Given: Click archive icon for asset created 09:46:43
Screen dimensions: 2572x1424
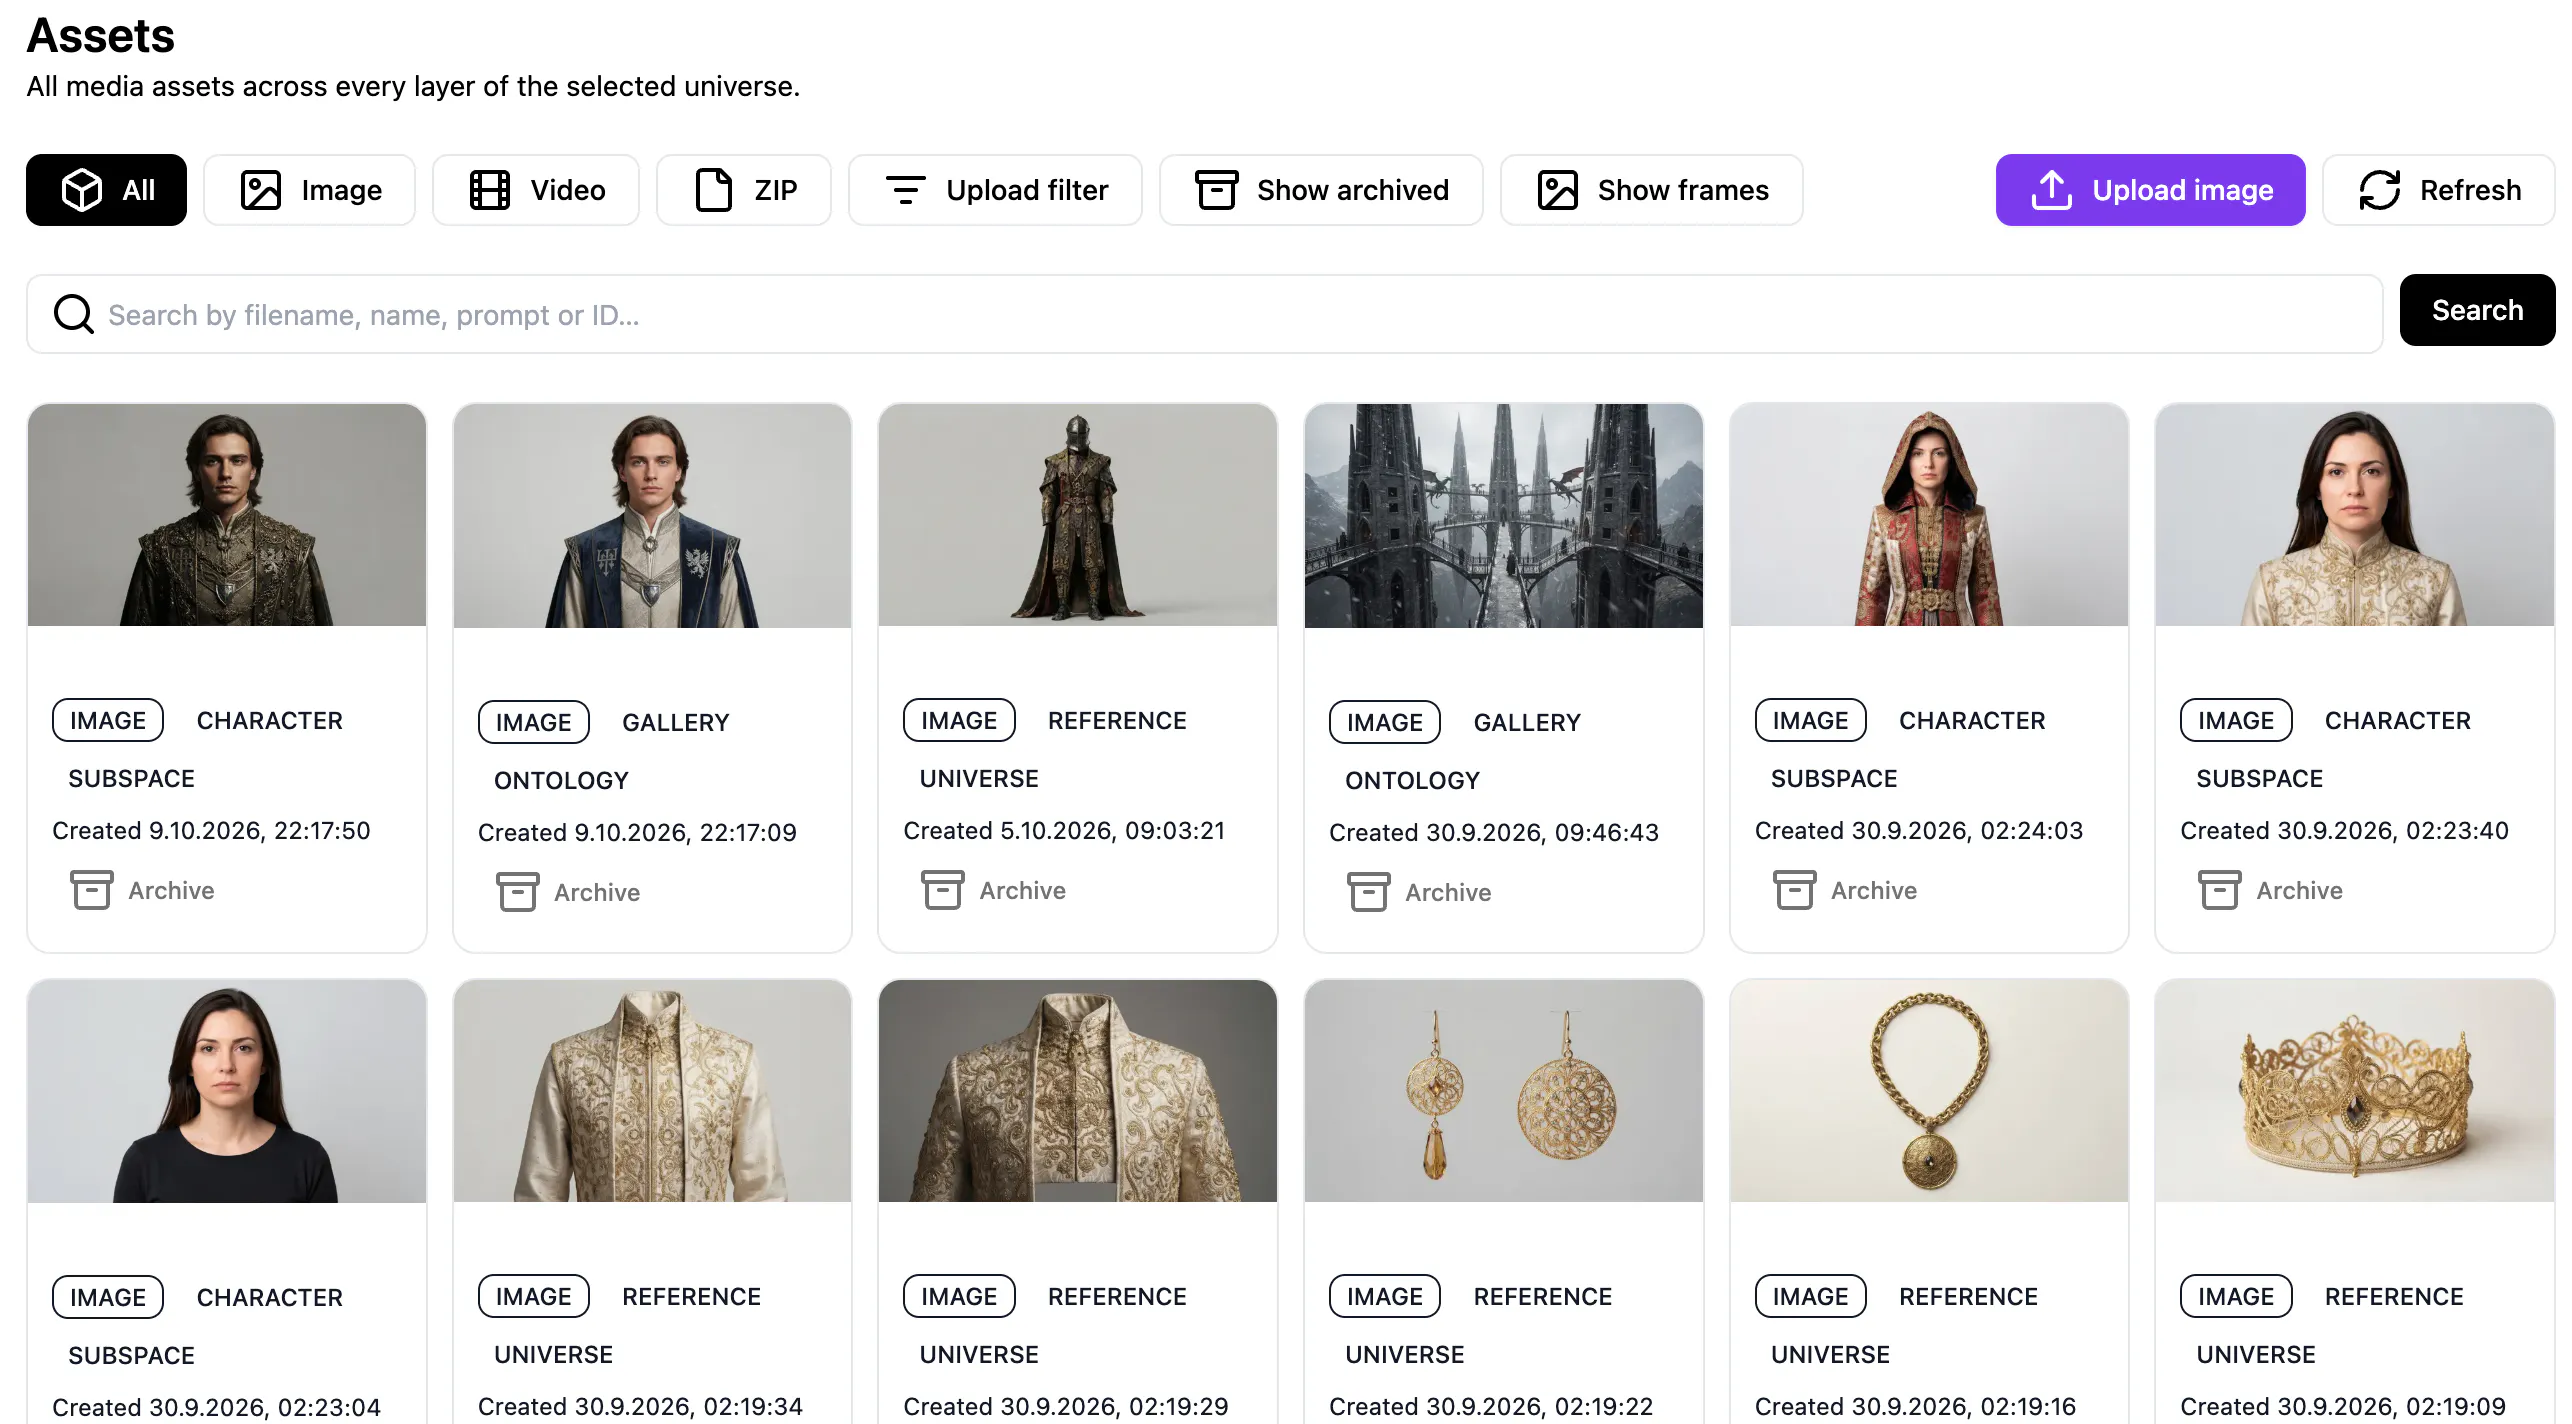Looking at the screenshot, I should click(1368, 892).
